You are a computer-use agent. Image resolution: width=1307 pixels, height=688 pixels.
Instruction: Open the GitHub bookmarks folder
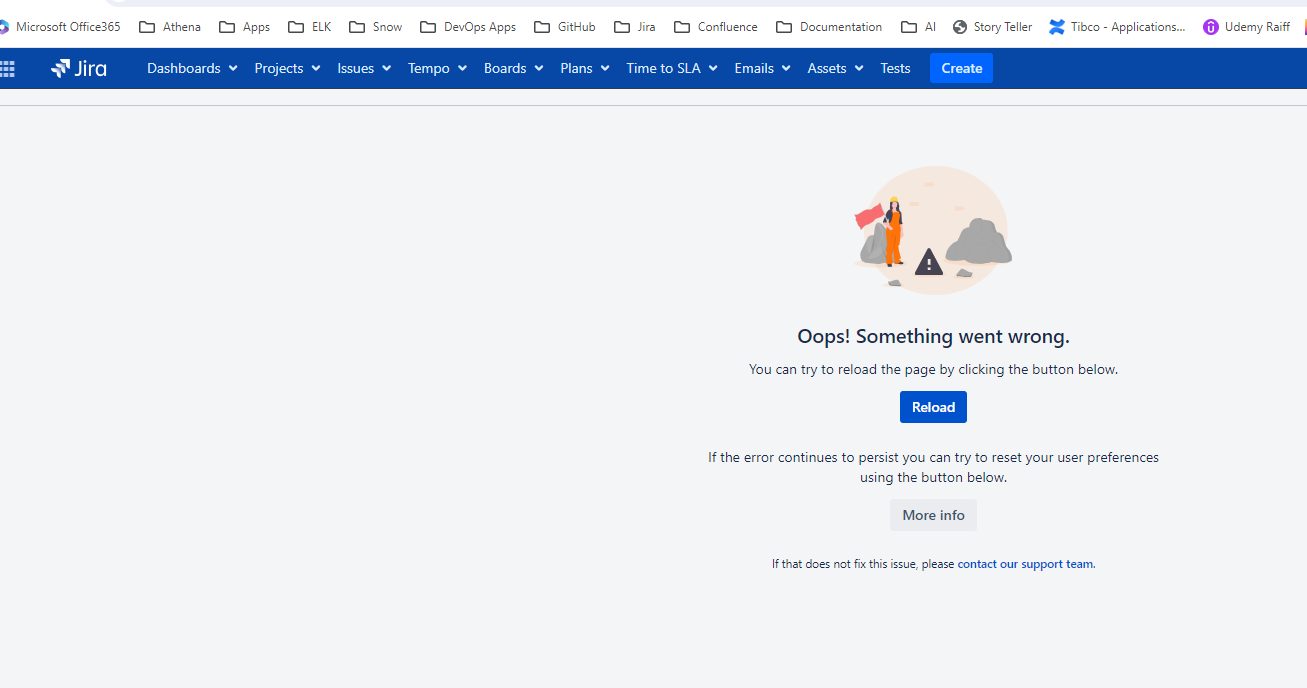click(x=564, y=26)
